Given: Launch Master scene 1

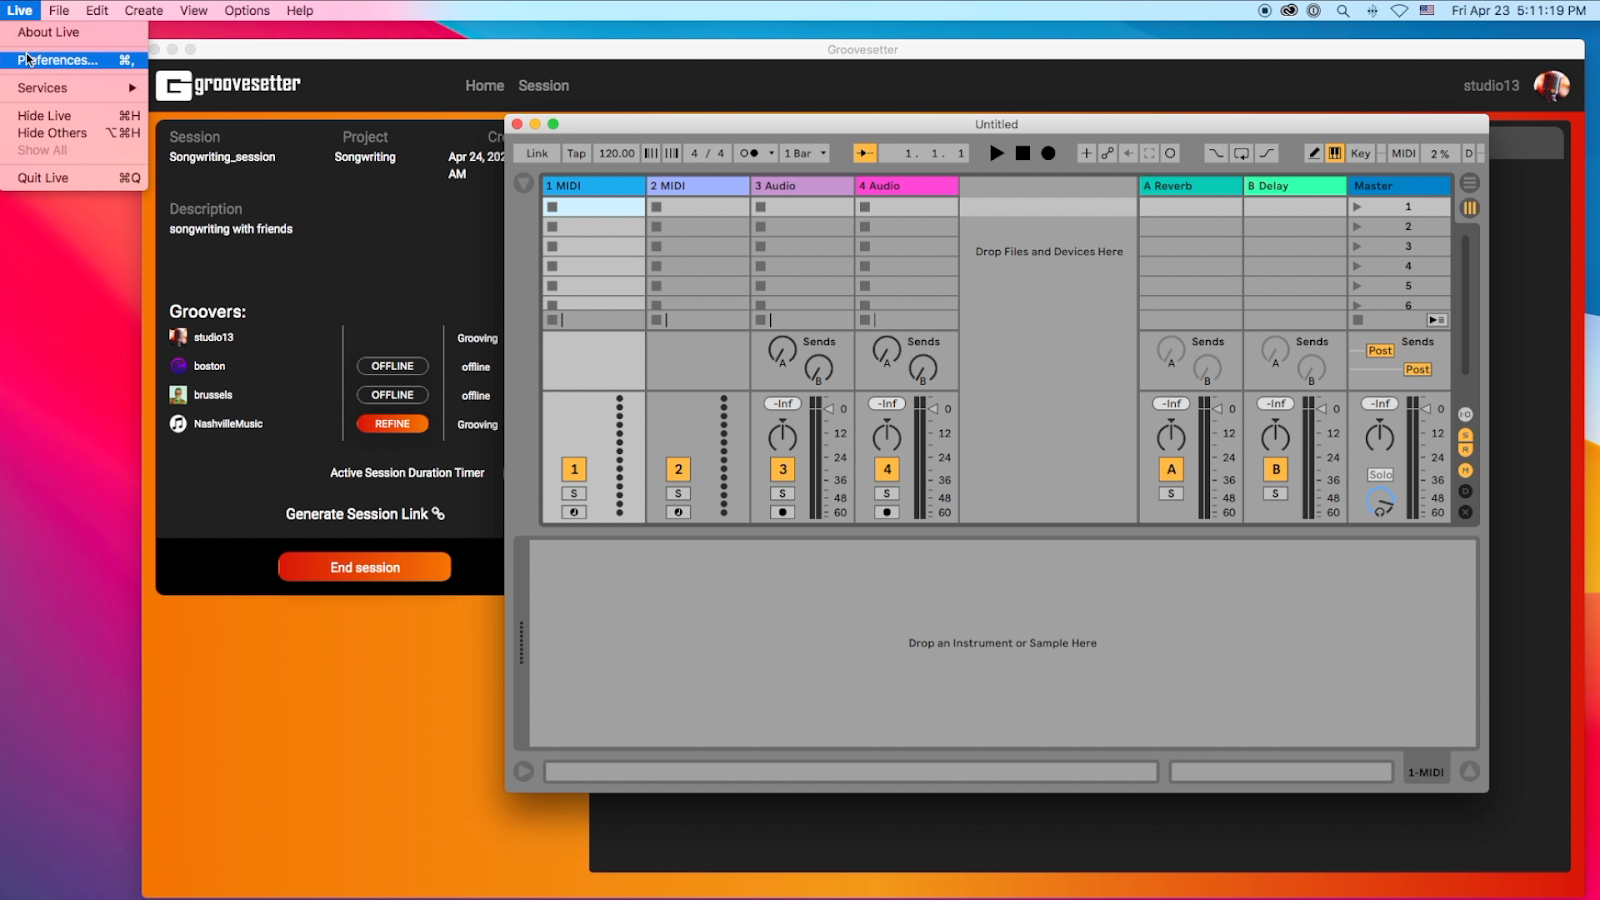Looking at the screenshot, I should pos(1357,207).
